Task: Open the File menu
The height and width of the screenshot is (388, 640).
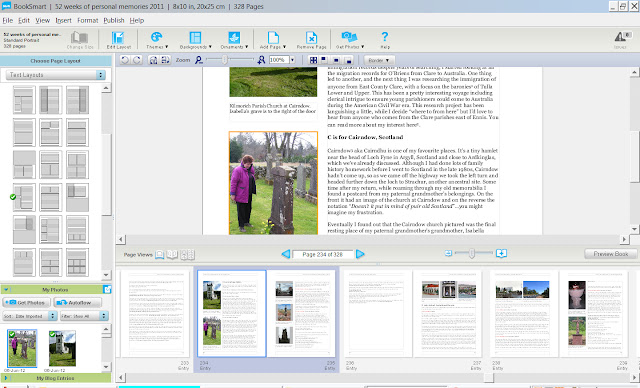Action: (7, 20)
